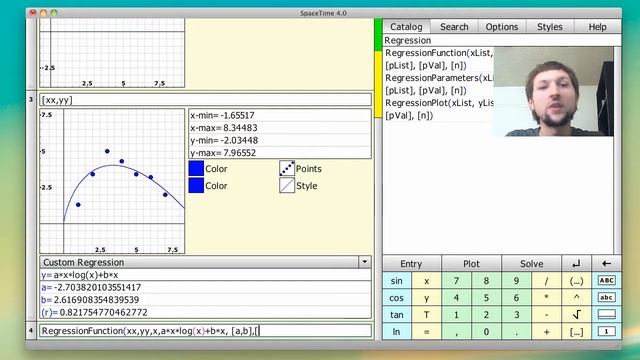Click the space bar key icon
The image size is (640, 360).
606,314
